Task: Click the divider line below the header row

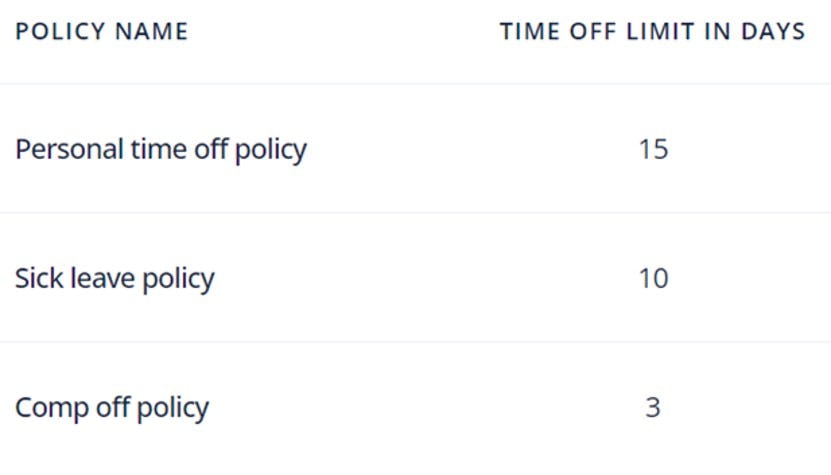Action: pos(415,84)
